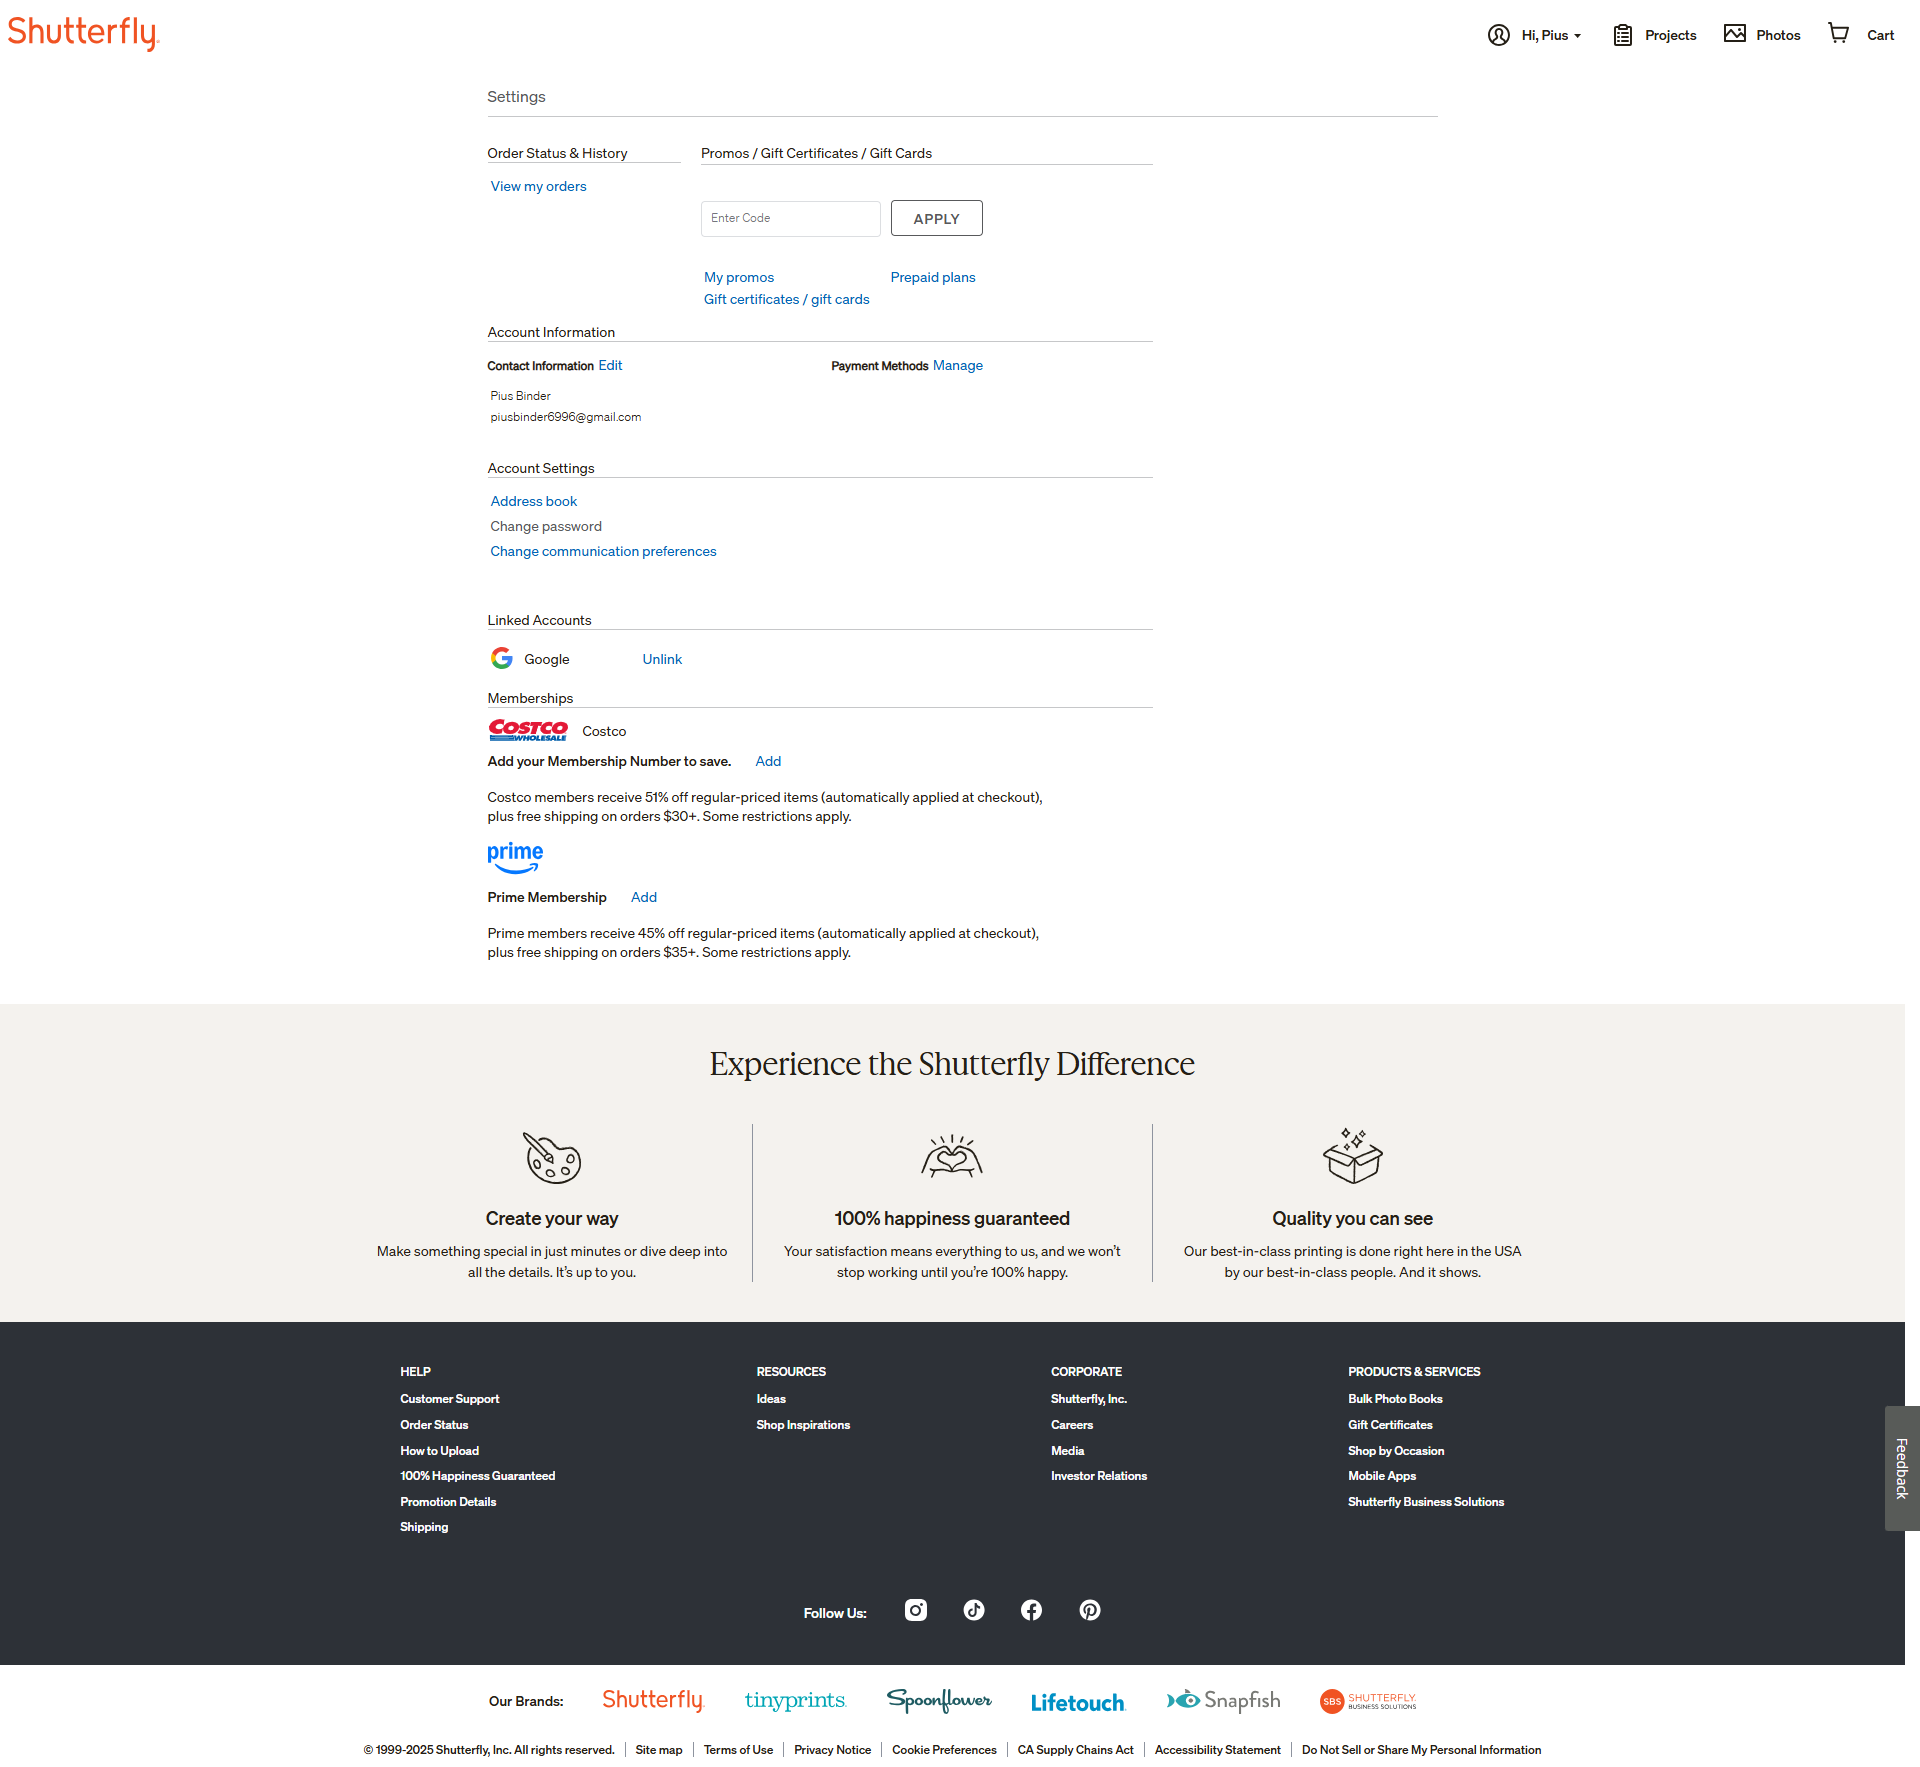Open Promotion Details footer link
The height and width of the screenshot is (1767, 1920).
coord(448,1502)
